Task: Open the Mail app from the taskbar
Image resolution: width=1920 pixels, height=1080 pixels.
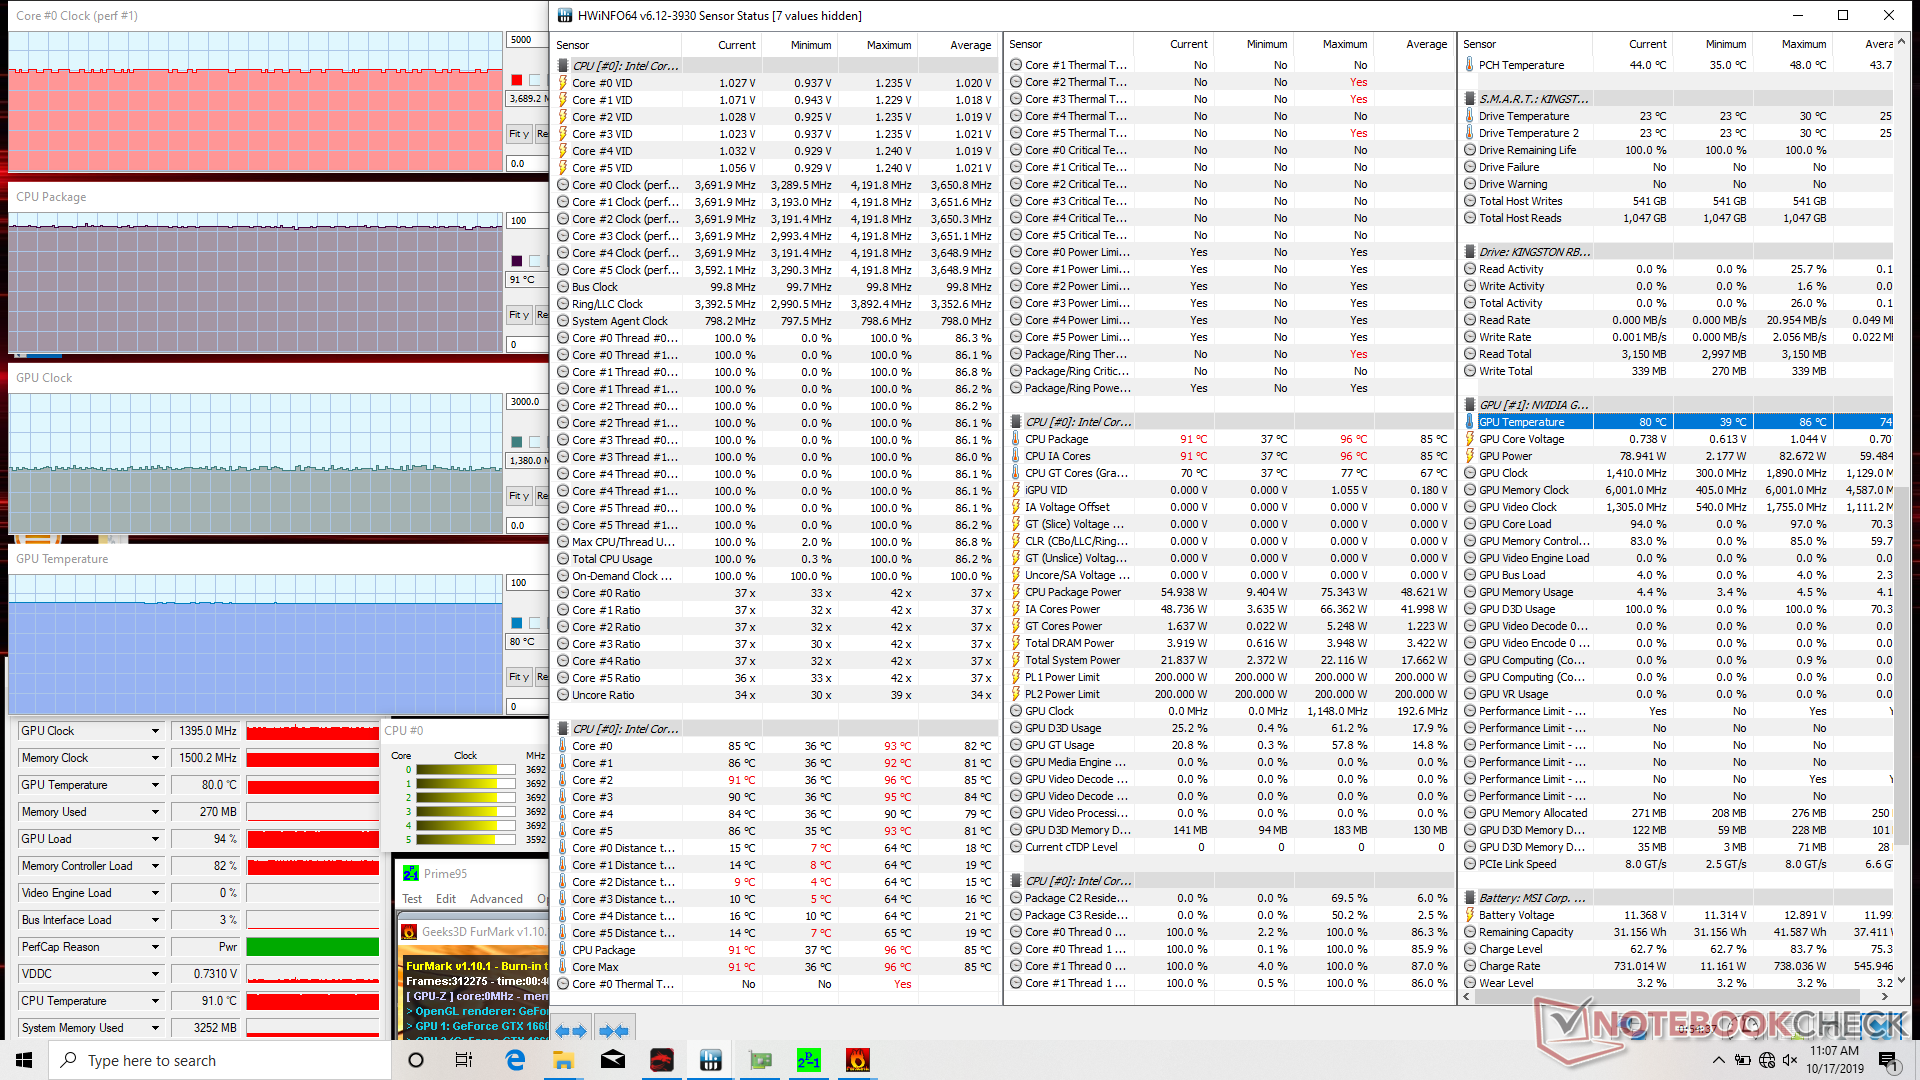Action: point(613,1060)
